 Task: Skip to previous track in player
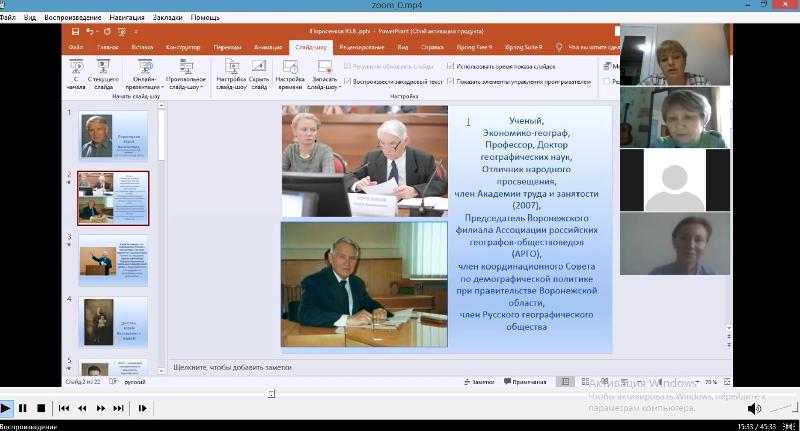pos(64,408)
